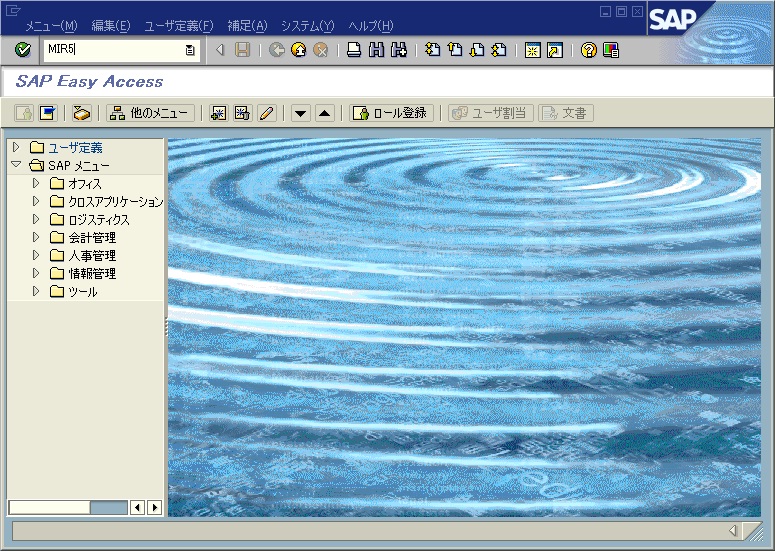Click the yellow Exit up-arrow icon
This screenshot has width=775, height=551.
click(298, 50)
